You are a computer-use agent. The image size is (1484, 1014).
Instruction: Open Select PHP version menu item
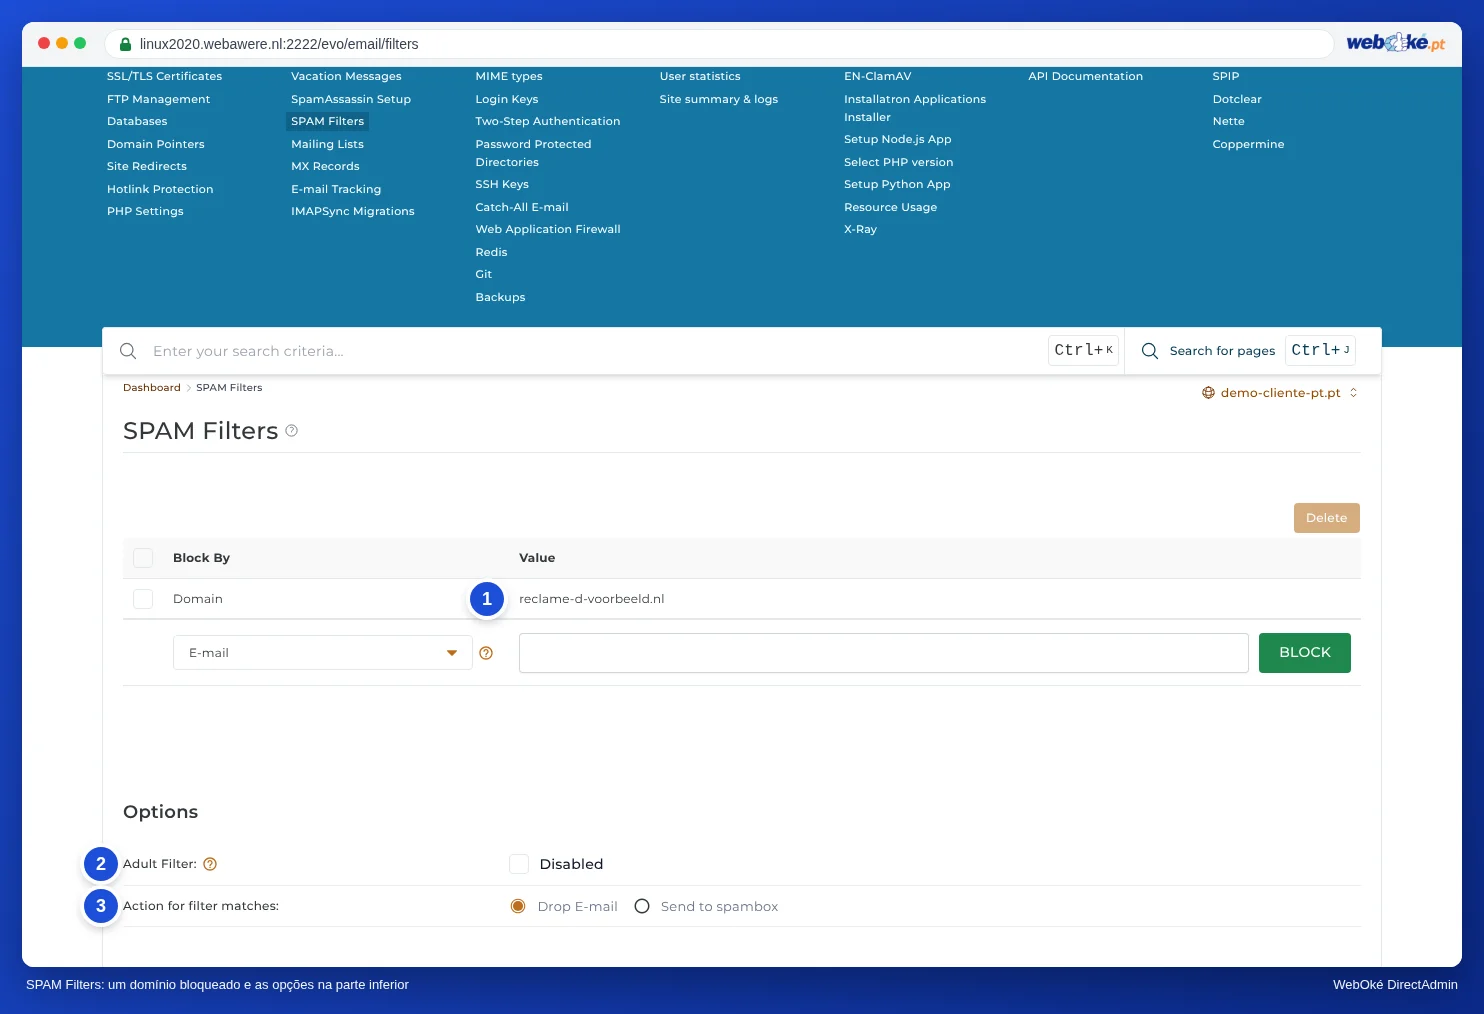tap(899, 162)
